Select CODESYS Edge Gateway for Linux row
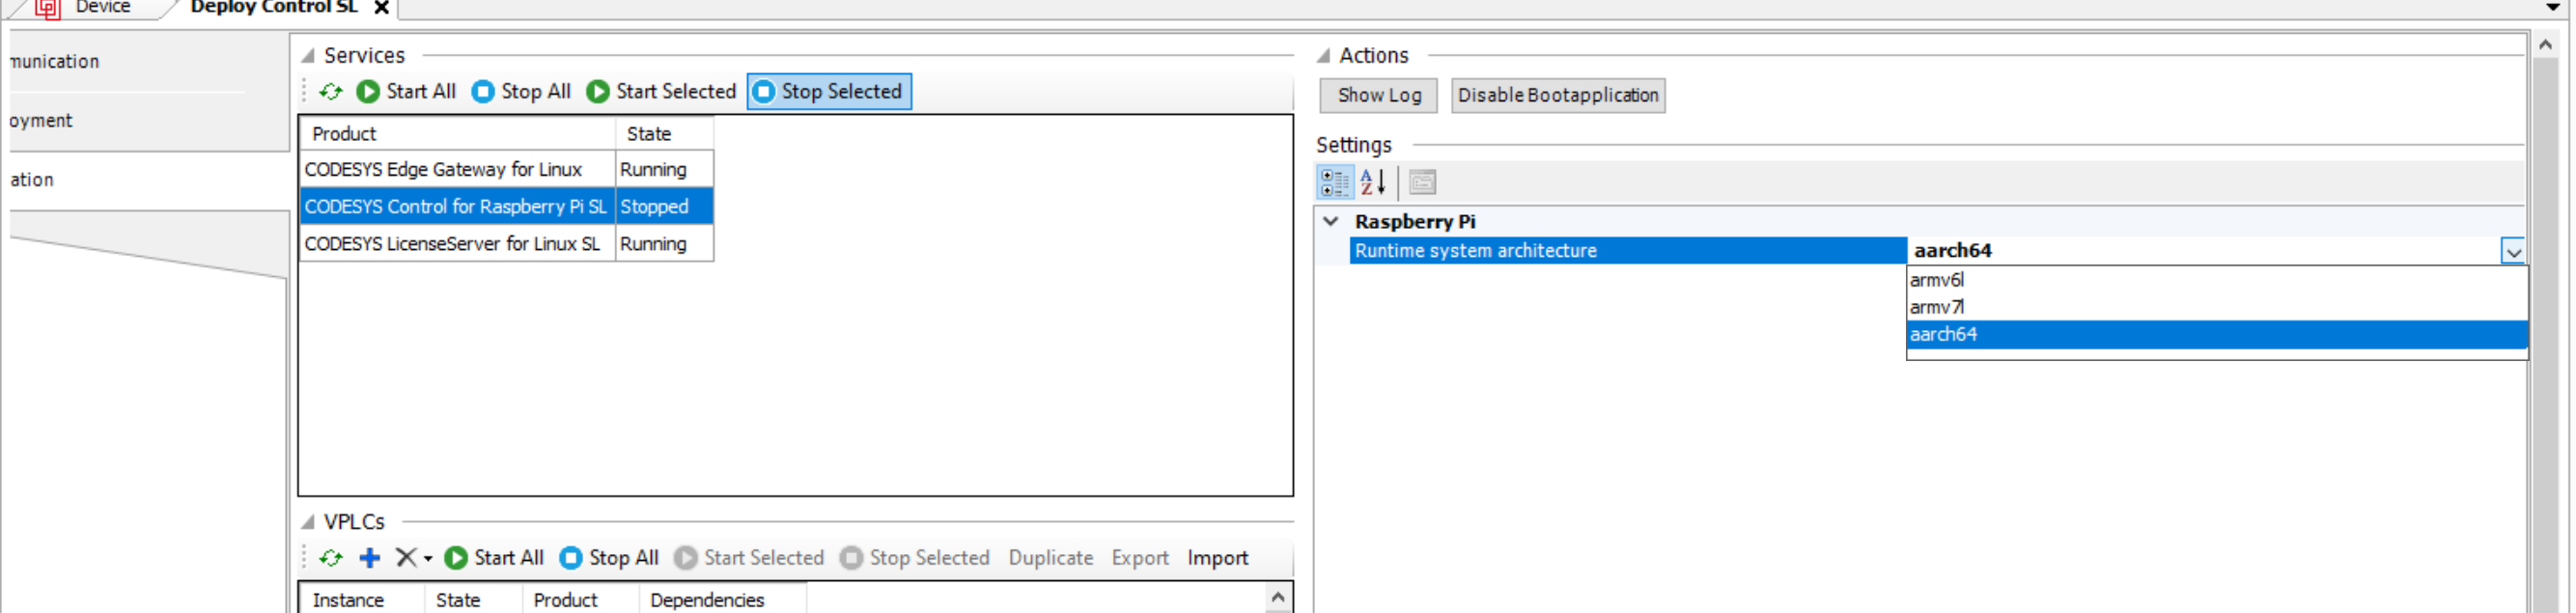Viewport: 2576px width, 613px height. tap(507, 170)
